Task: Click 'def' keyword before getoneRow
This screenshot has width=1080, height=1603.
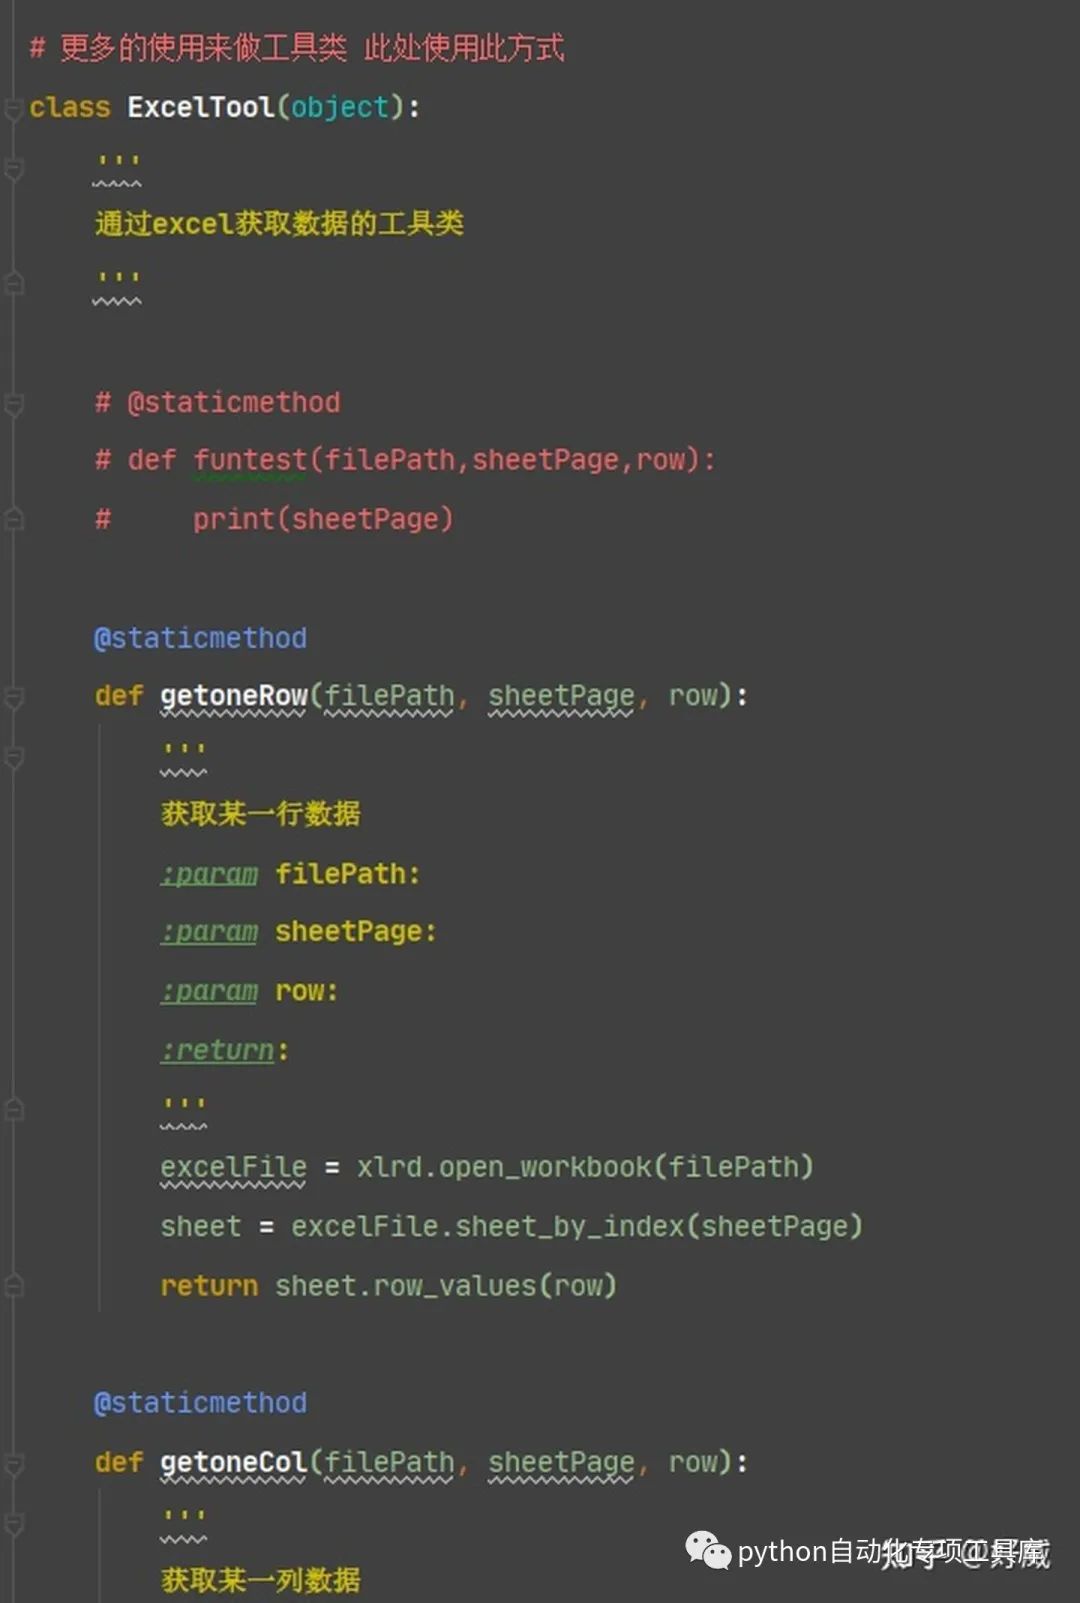Action: [119, 695]
